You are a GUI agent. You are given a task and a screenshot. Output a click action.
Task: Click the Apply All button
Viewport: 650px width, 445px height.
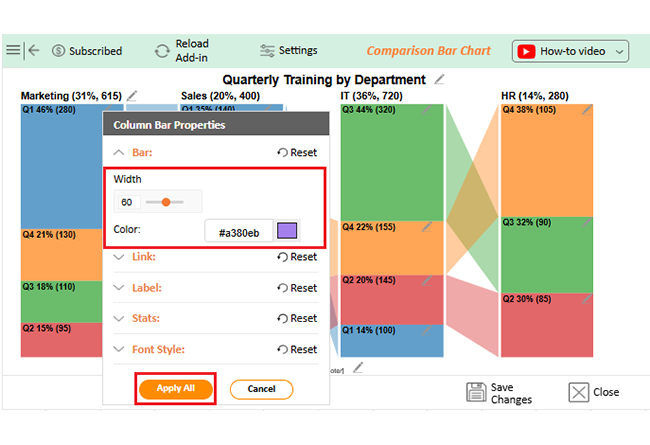click(175, 389)
